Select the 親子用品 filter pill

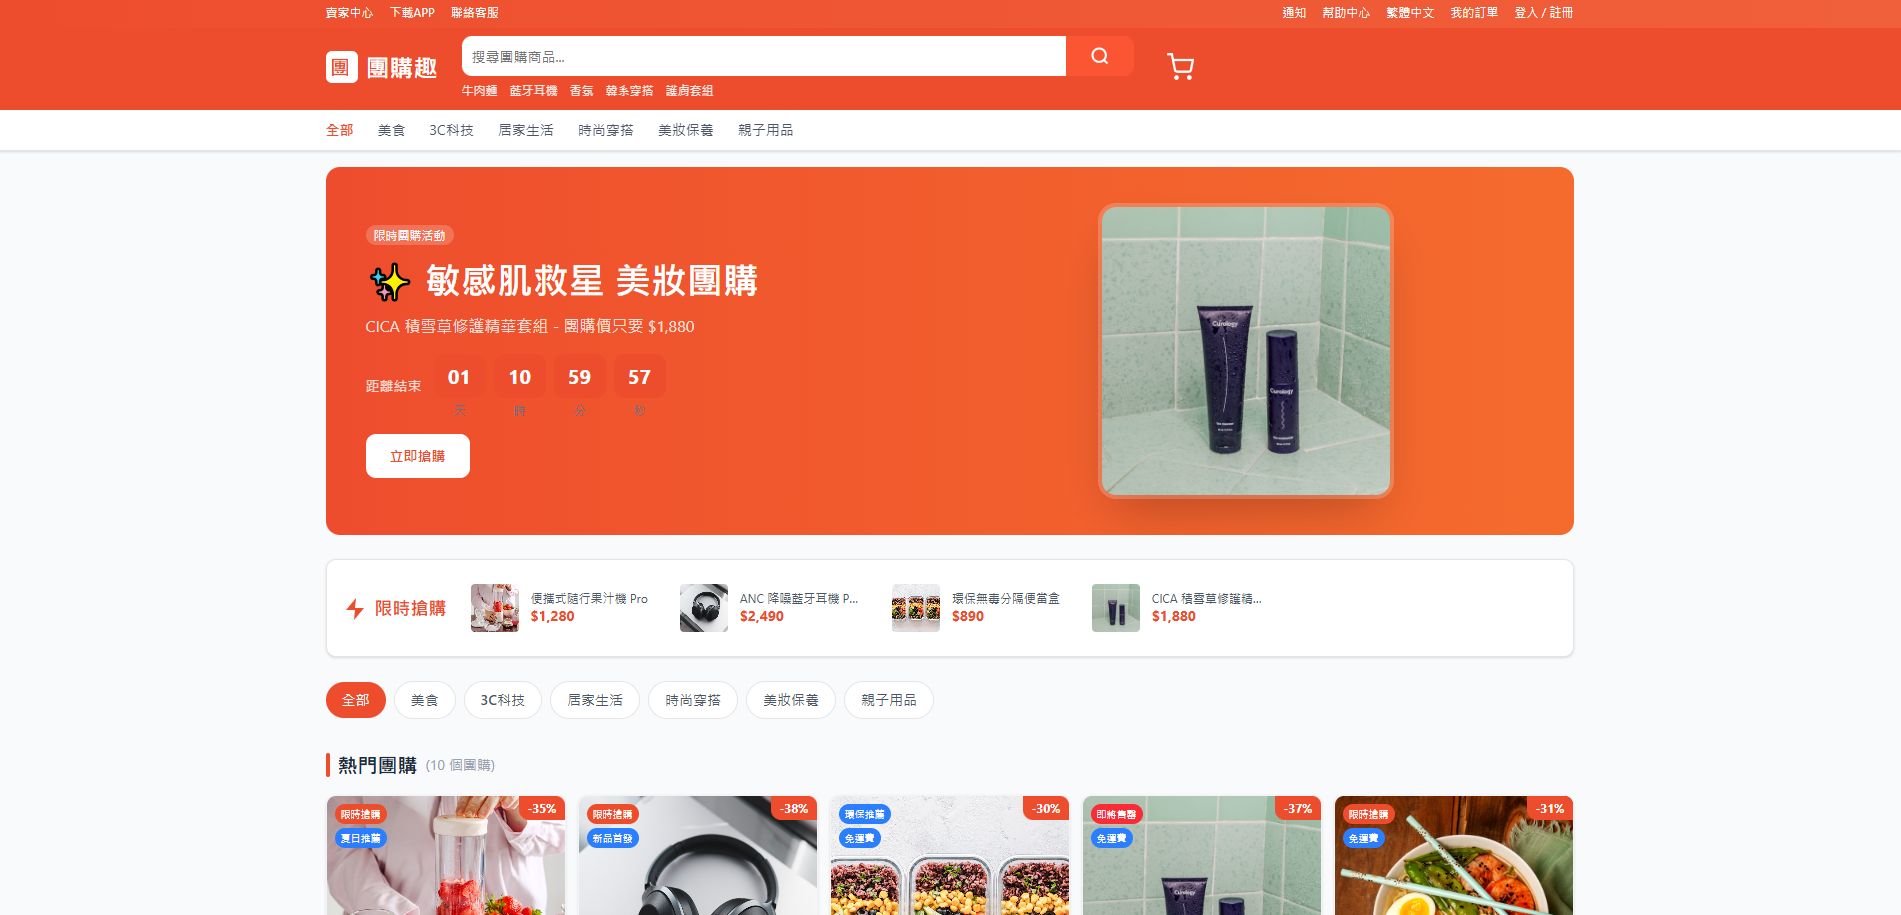coord(889,700)
